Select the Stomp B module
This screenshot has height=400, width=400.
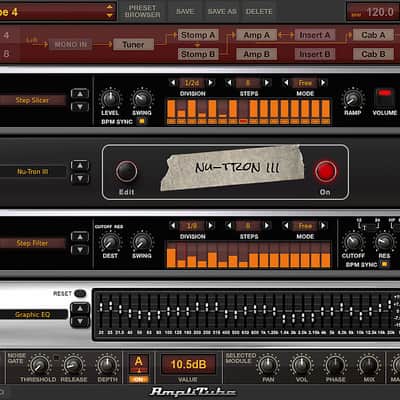pyautogui.click(x=198, y=54)
